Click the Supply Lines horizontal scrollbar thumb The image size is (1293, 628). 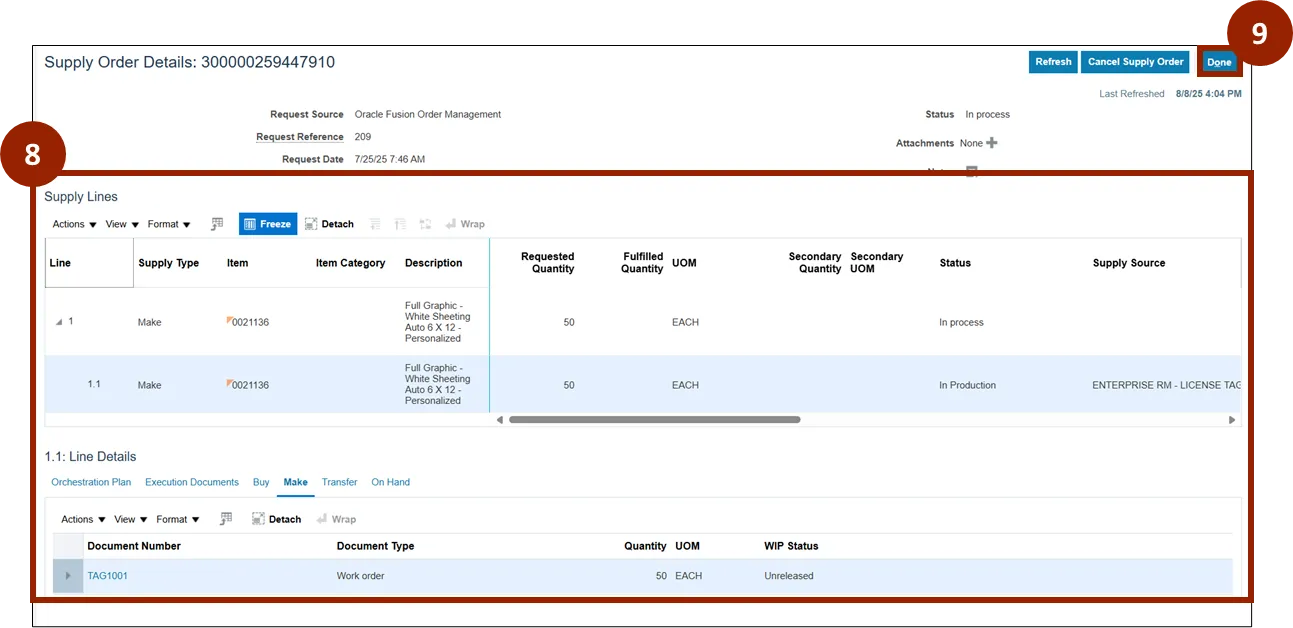click(x=654, y=420)
